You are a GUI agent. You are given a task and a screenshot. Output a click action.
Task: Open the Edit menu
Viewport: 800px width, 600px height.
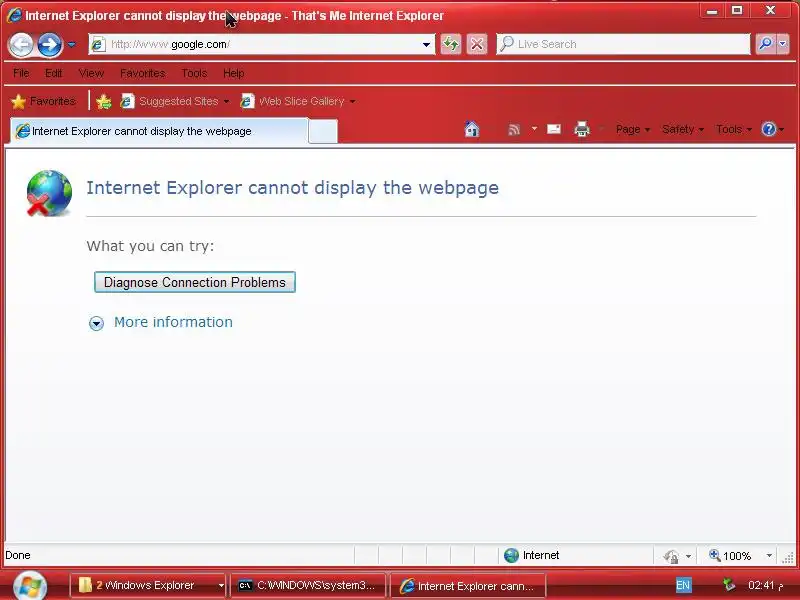[x=54, y=73]
